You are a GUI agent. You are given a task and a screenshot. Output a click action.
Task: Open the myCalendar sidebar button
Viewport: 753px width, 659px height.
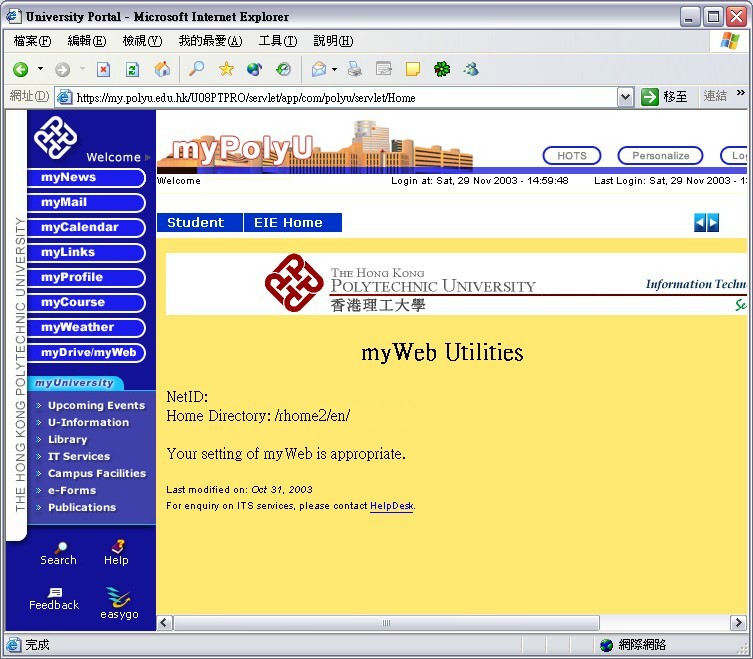coord(86,228)
